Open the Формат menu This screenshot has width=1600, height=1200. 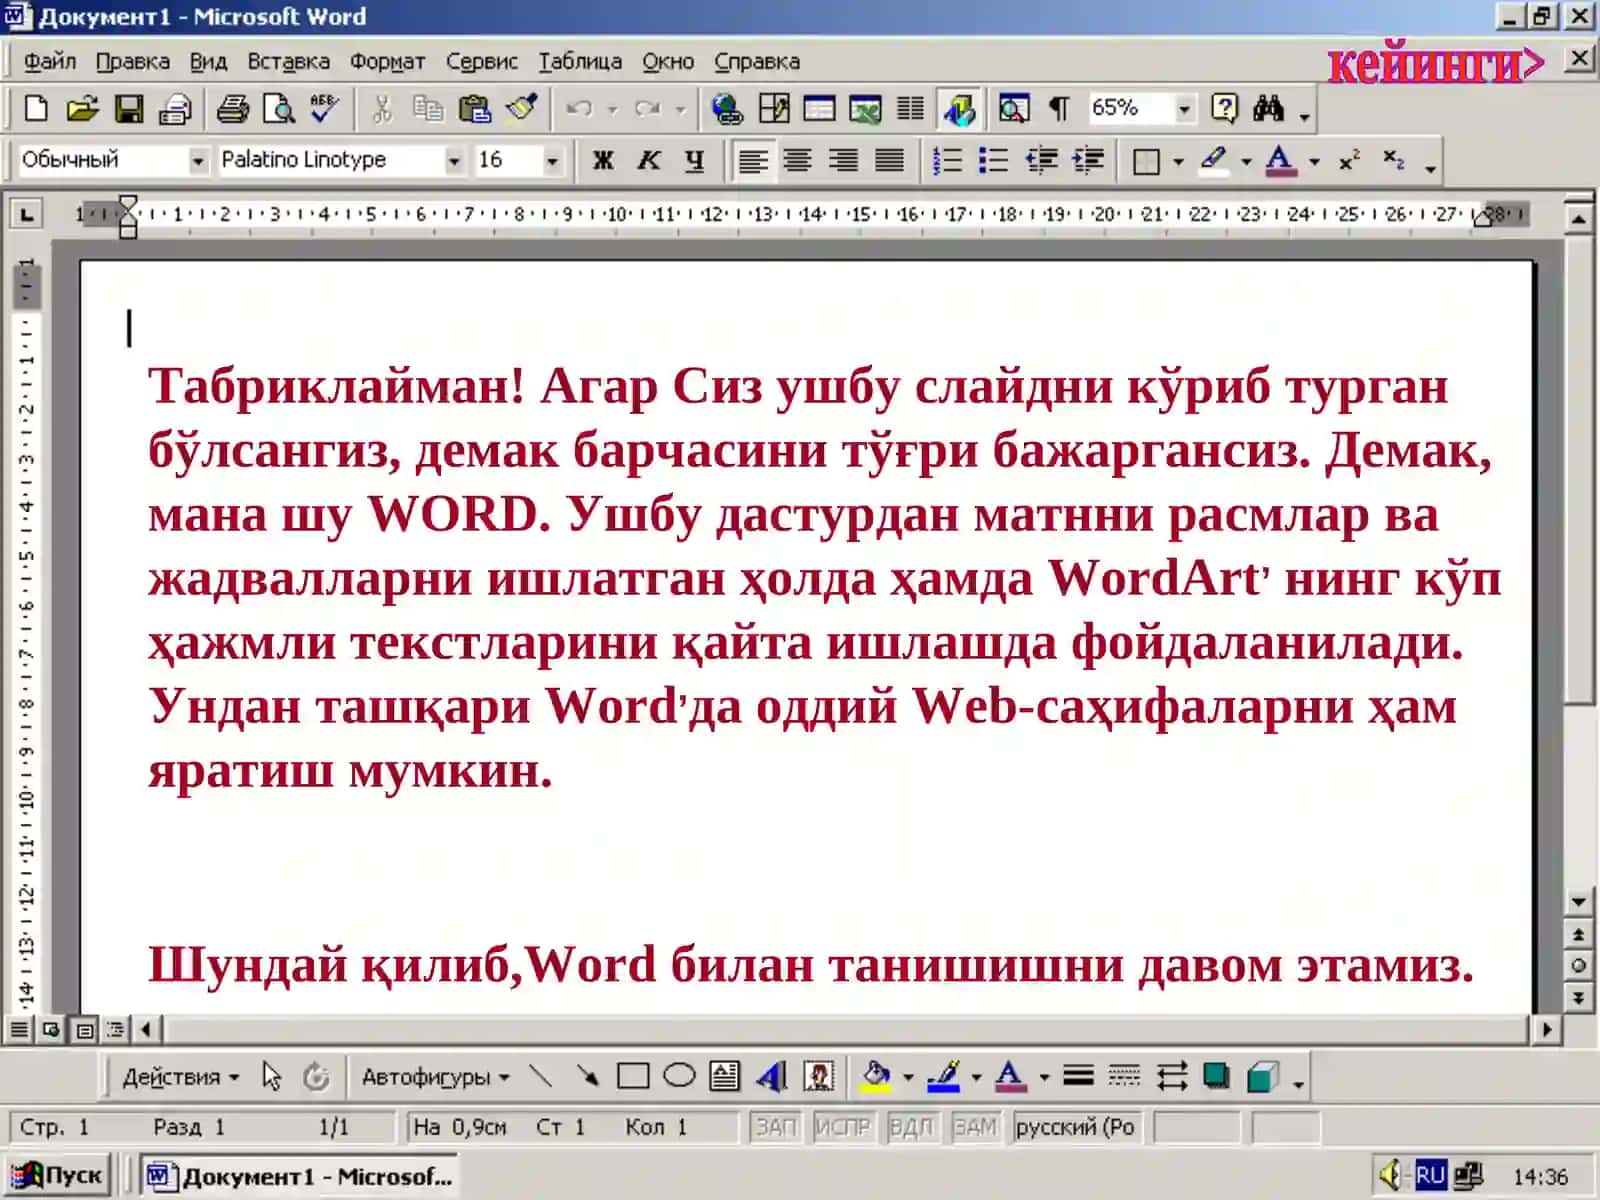click(387, 61)
